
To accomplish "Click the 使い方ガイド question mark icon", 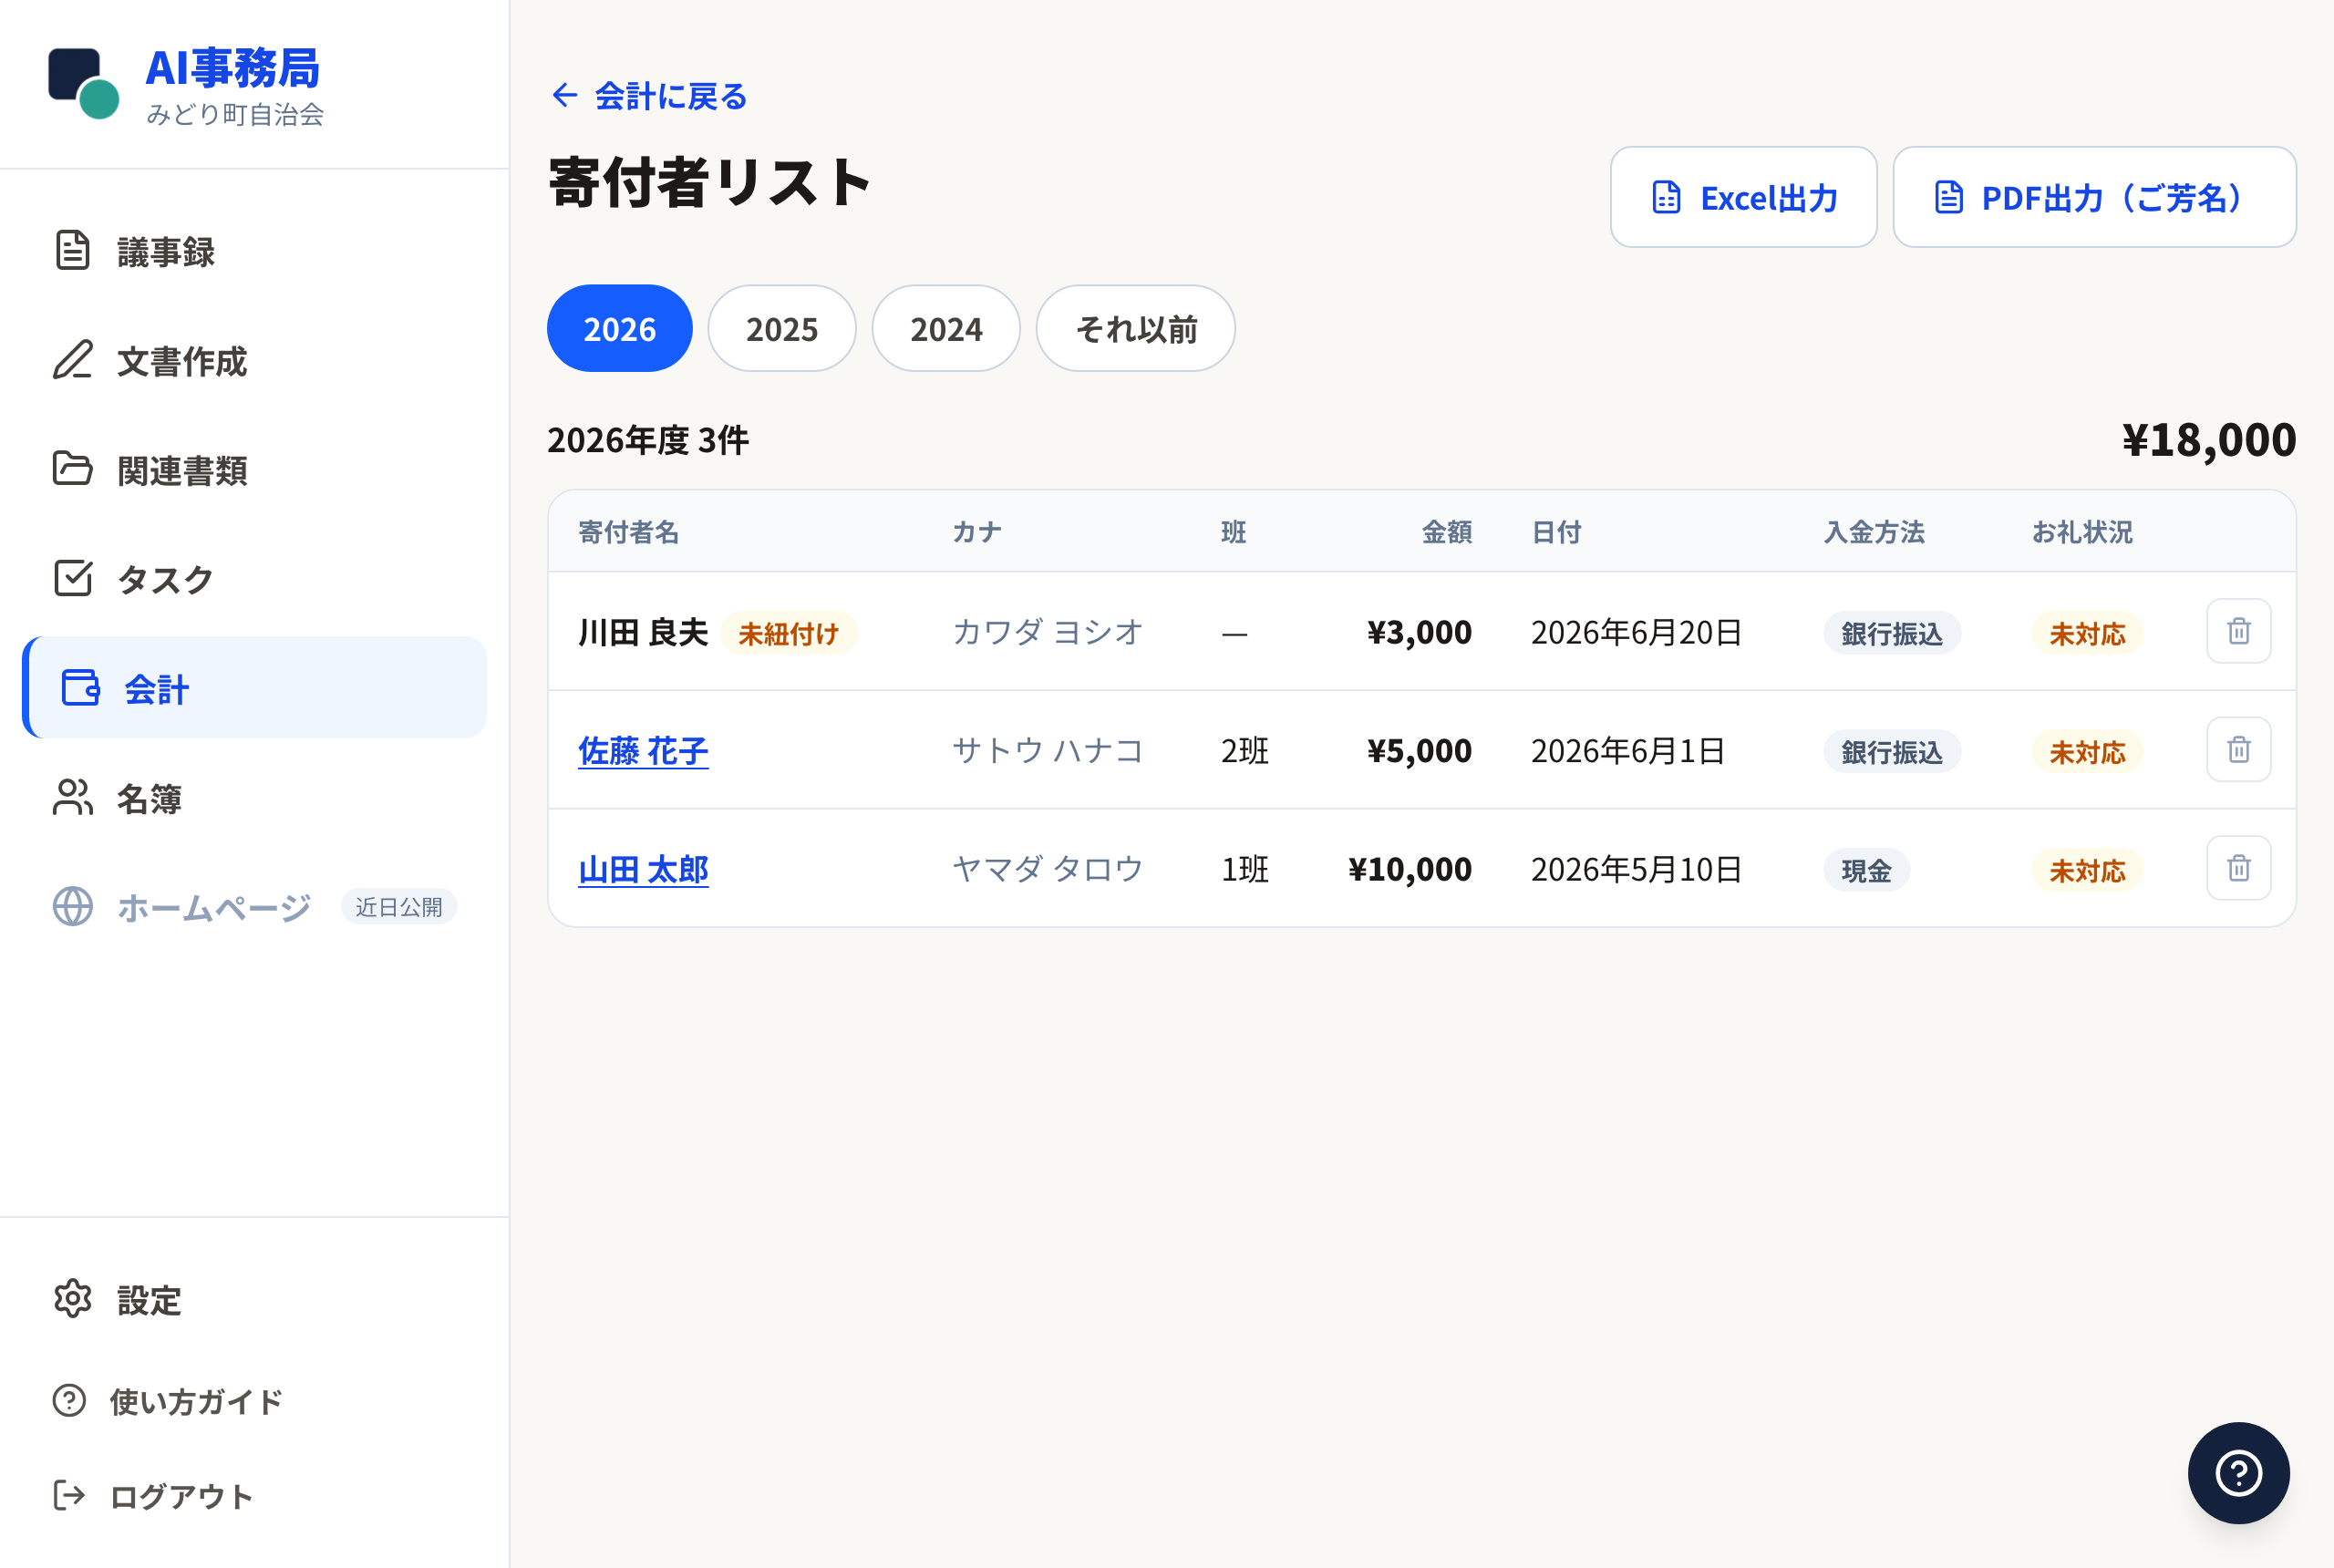I will [x=69, y=1400].
